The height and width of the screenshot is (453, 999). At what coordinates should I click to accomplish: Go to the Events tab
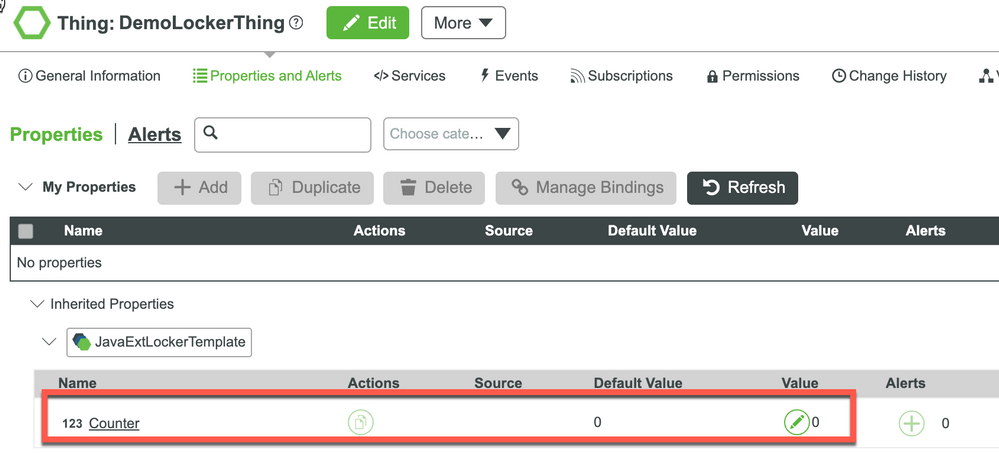point(508,76)
